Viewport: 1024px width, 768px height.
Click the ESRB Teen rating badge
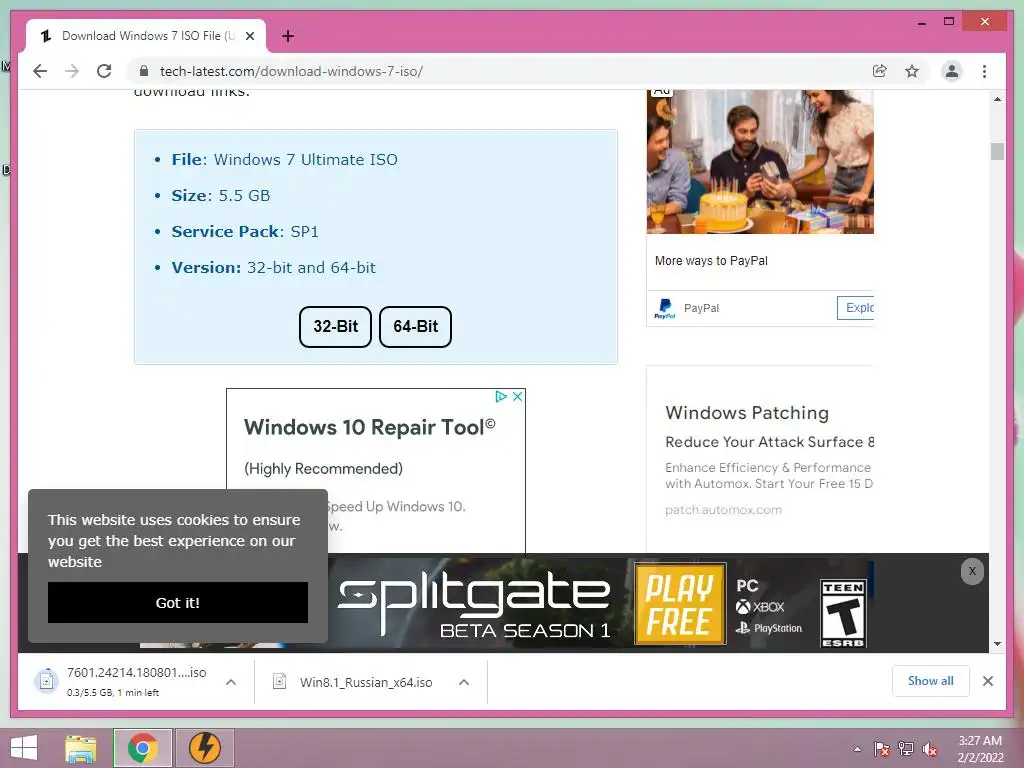click(x=843, y=613)
